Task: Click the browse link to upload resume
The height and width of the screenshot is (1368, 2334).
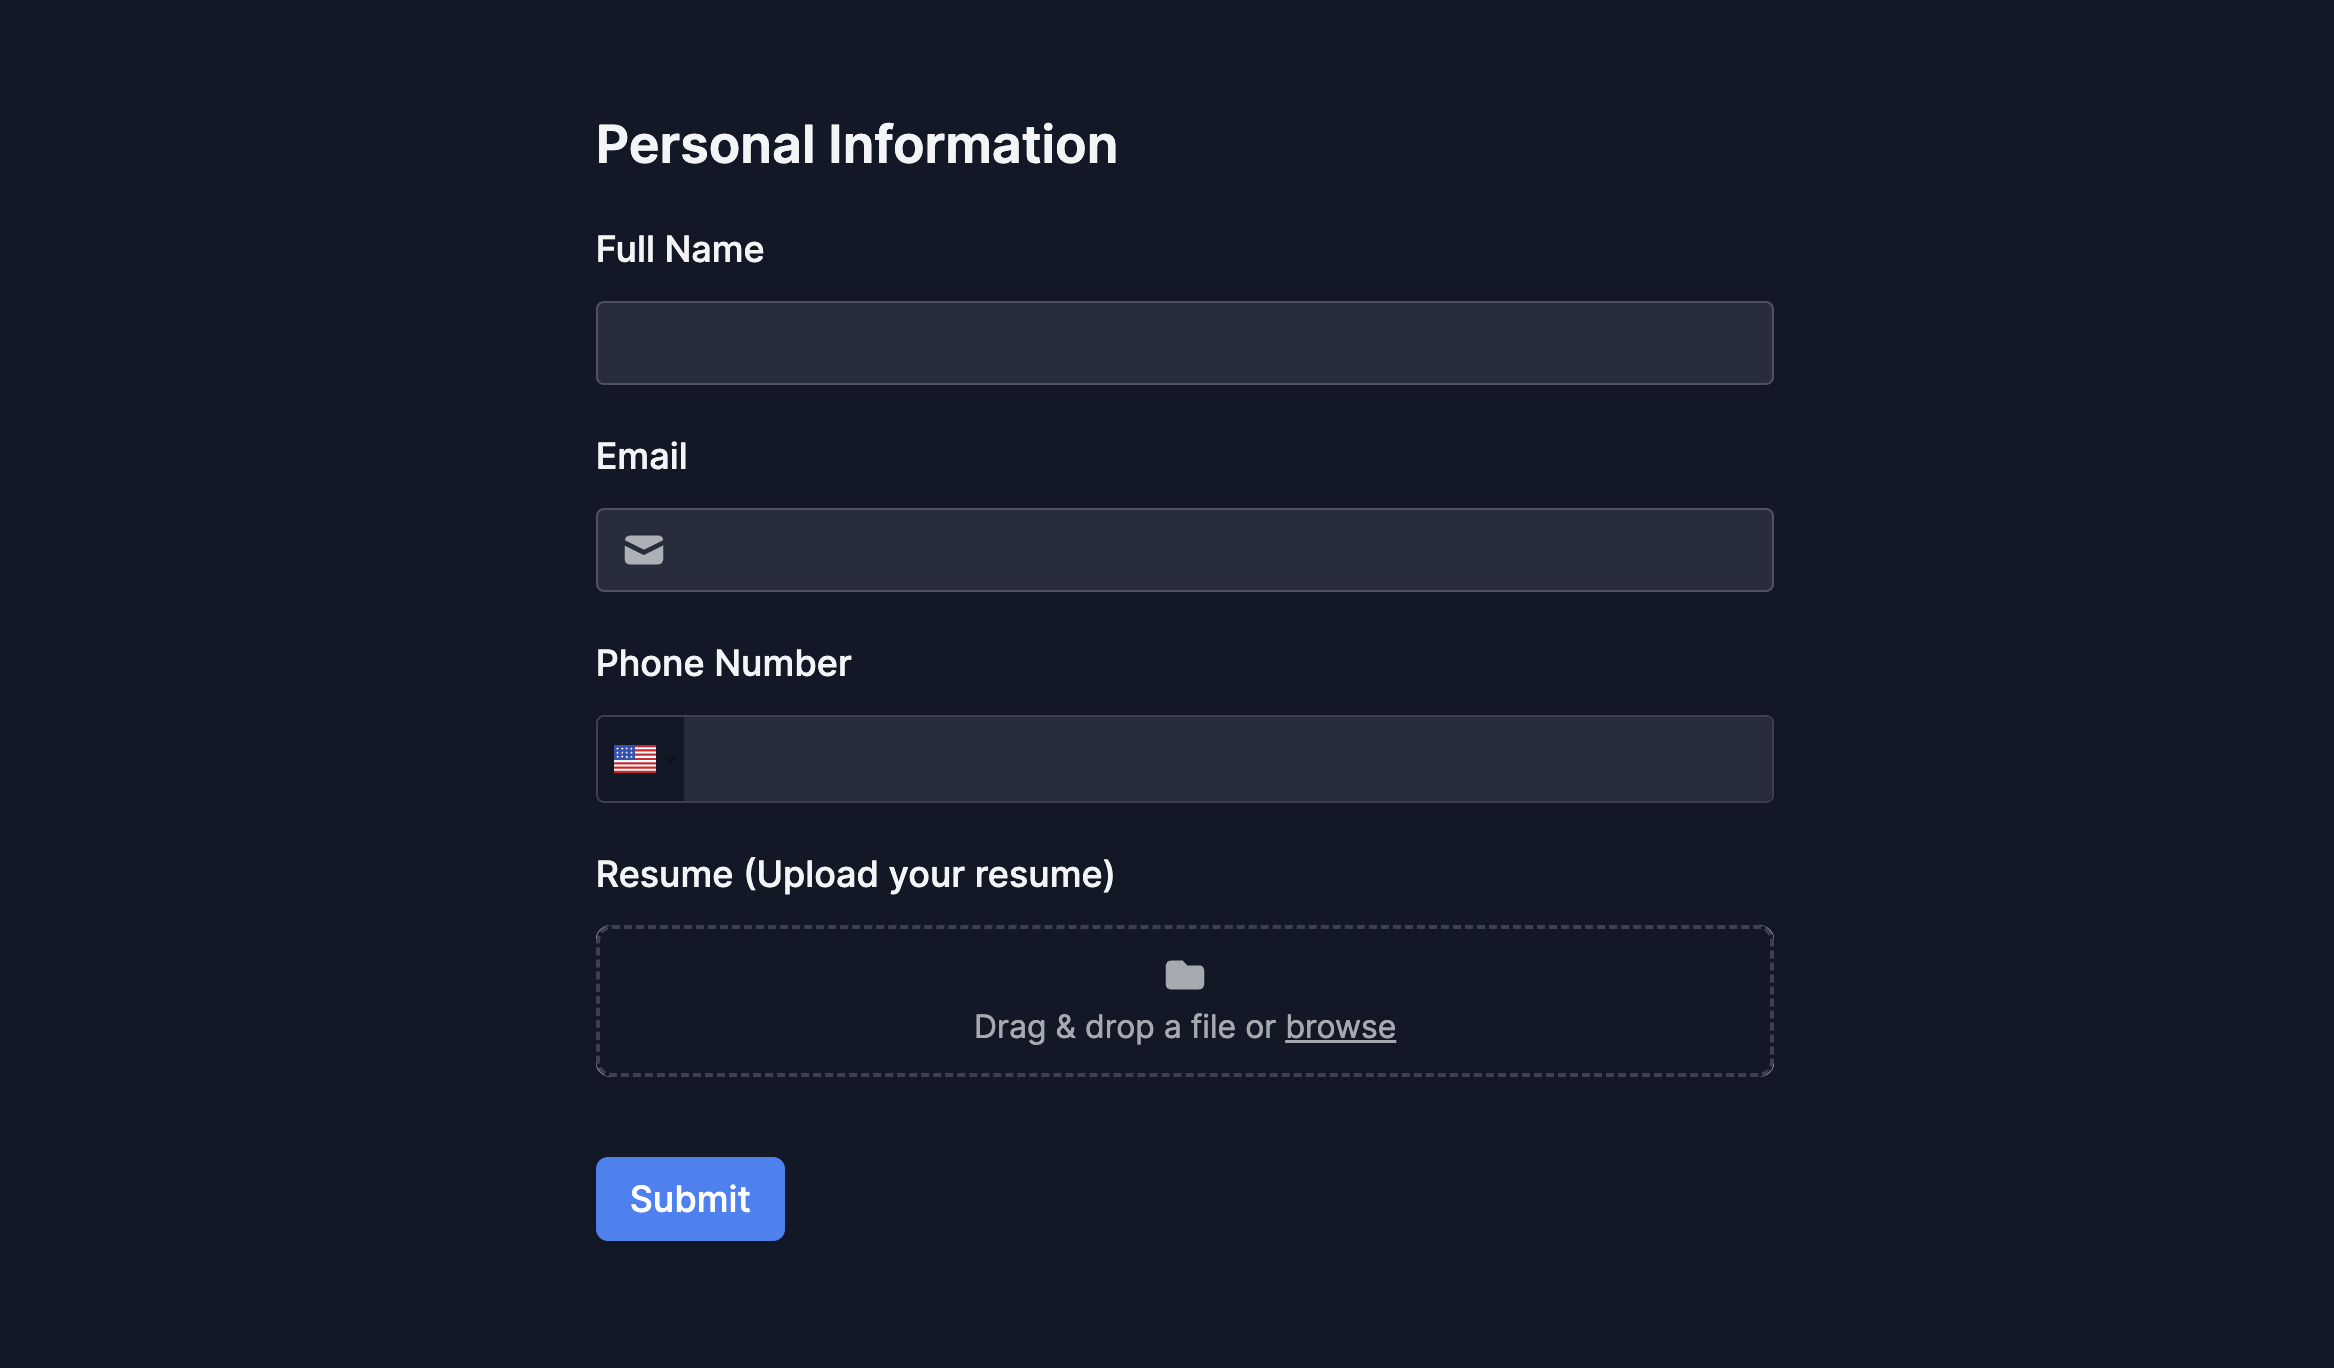Action: 1339,1027
